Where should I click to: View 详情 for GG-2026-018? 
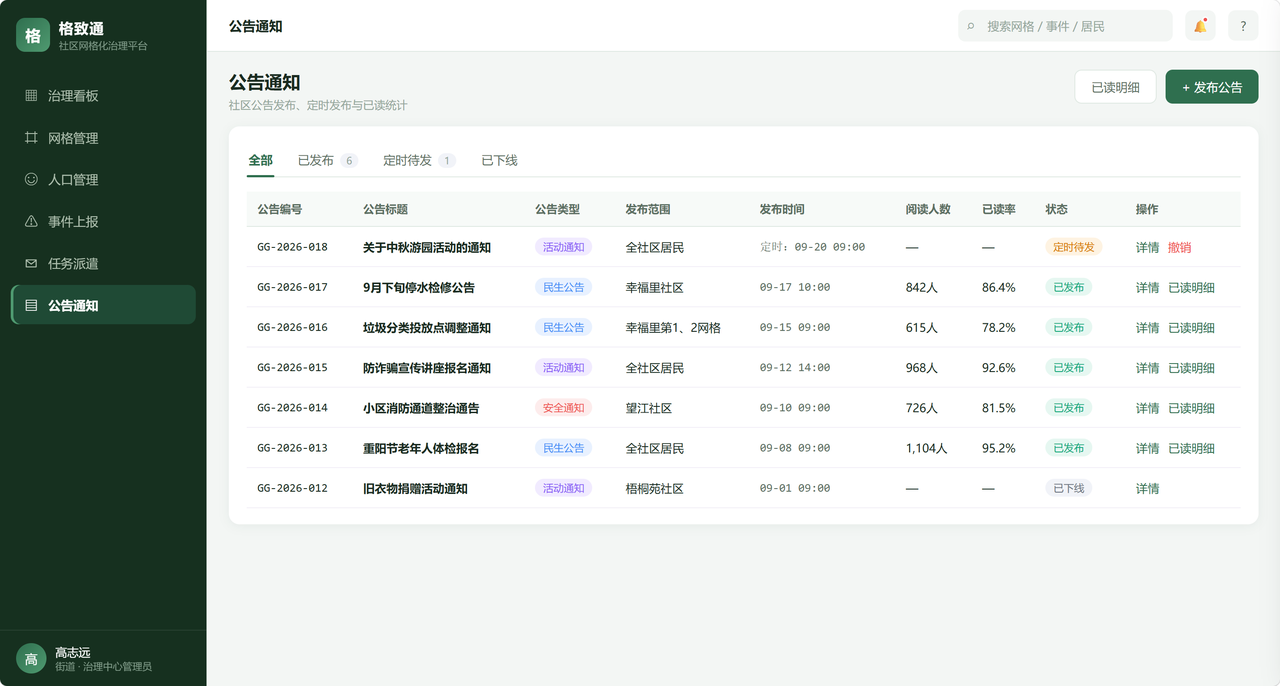point(1148,248)
